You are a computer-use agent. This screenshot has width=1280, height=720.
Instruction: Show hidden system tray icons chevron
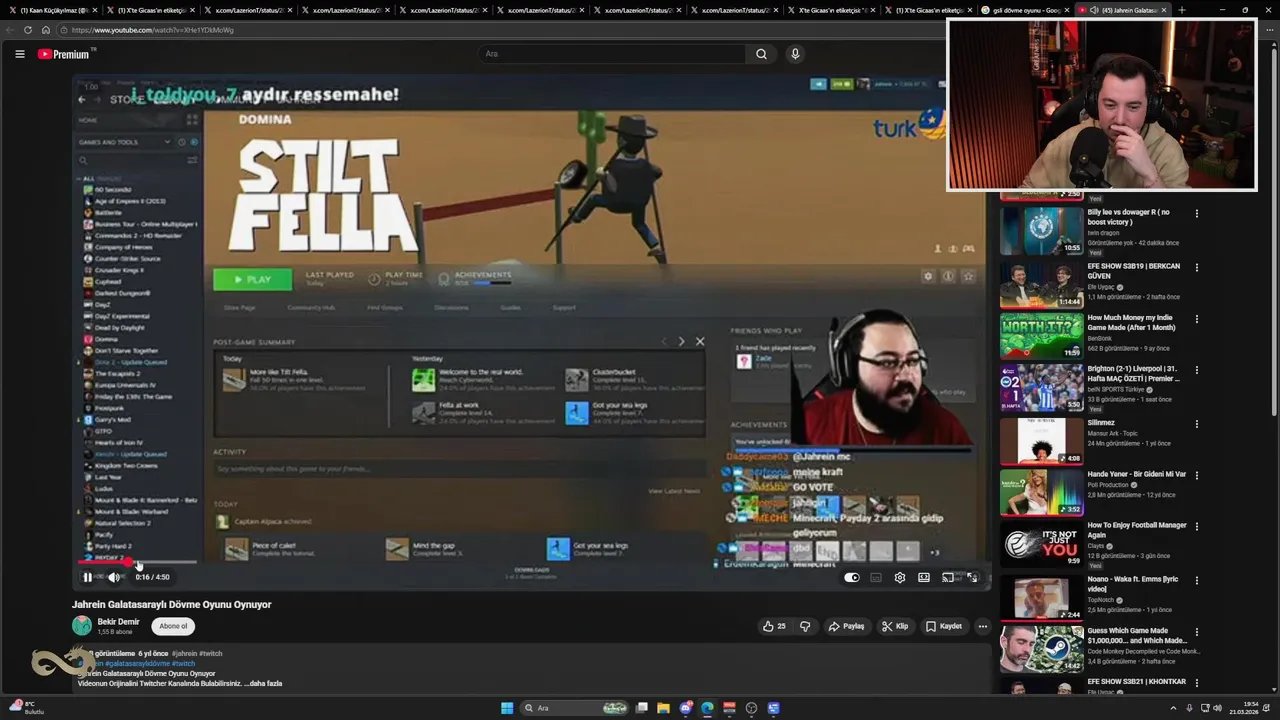[1174, 708]
